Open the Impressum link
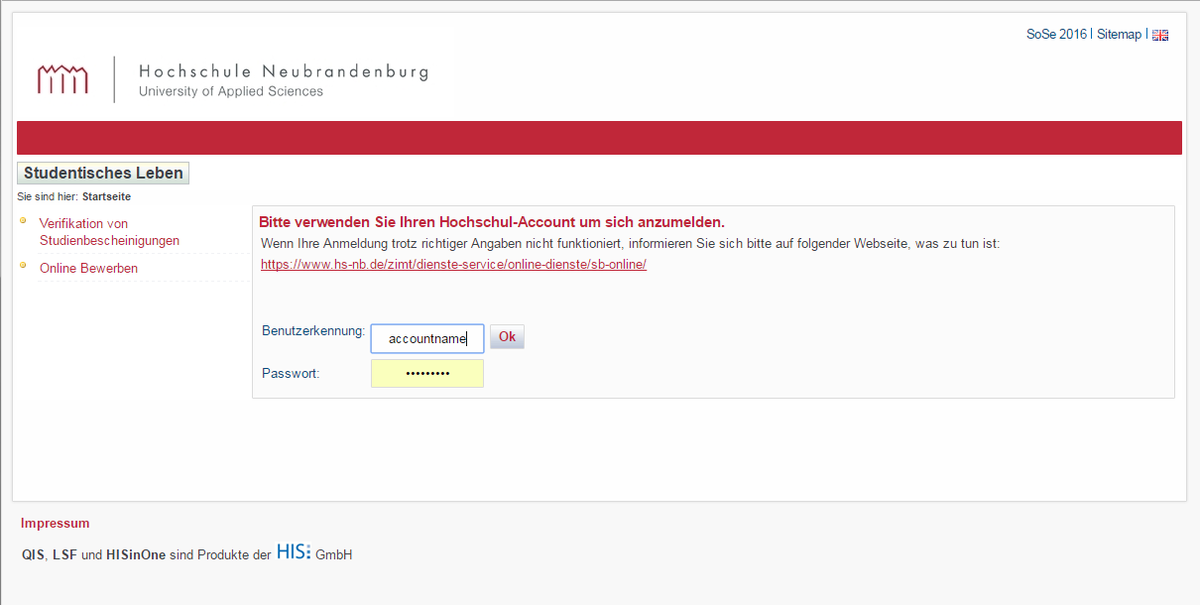Screen dimensions: 1200x605 55,523
